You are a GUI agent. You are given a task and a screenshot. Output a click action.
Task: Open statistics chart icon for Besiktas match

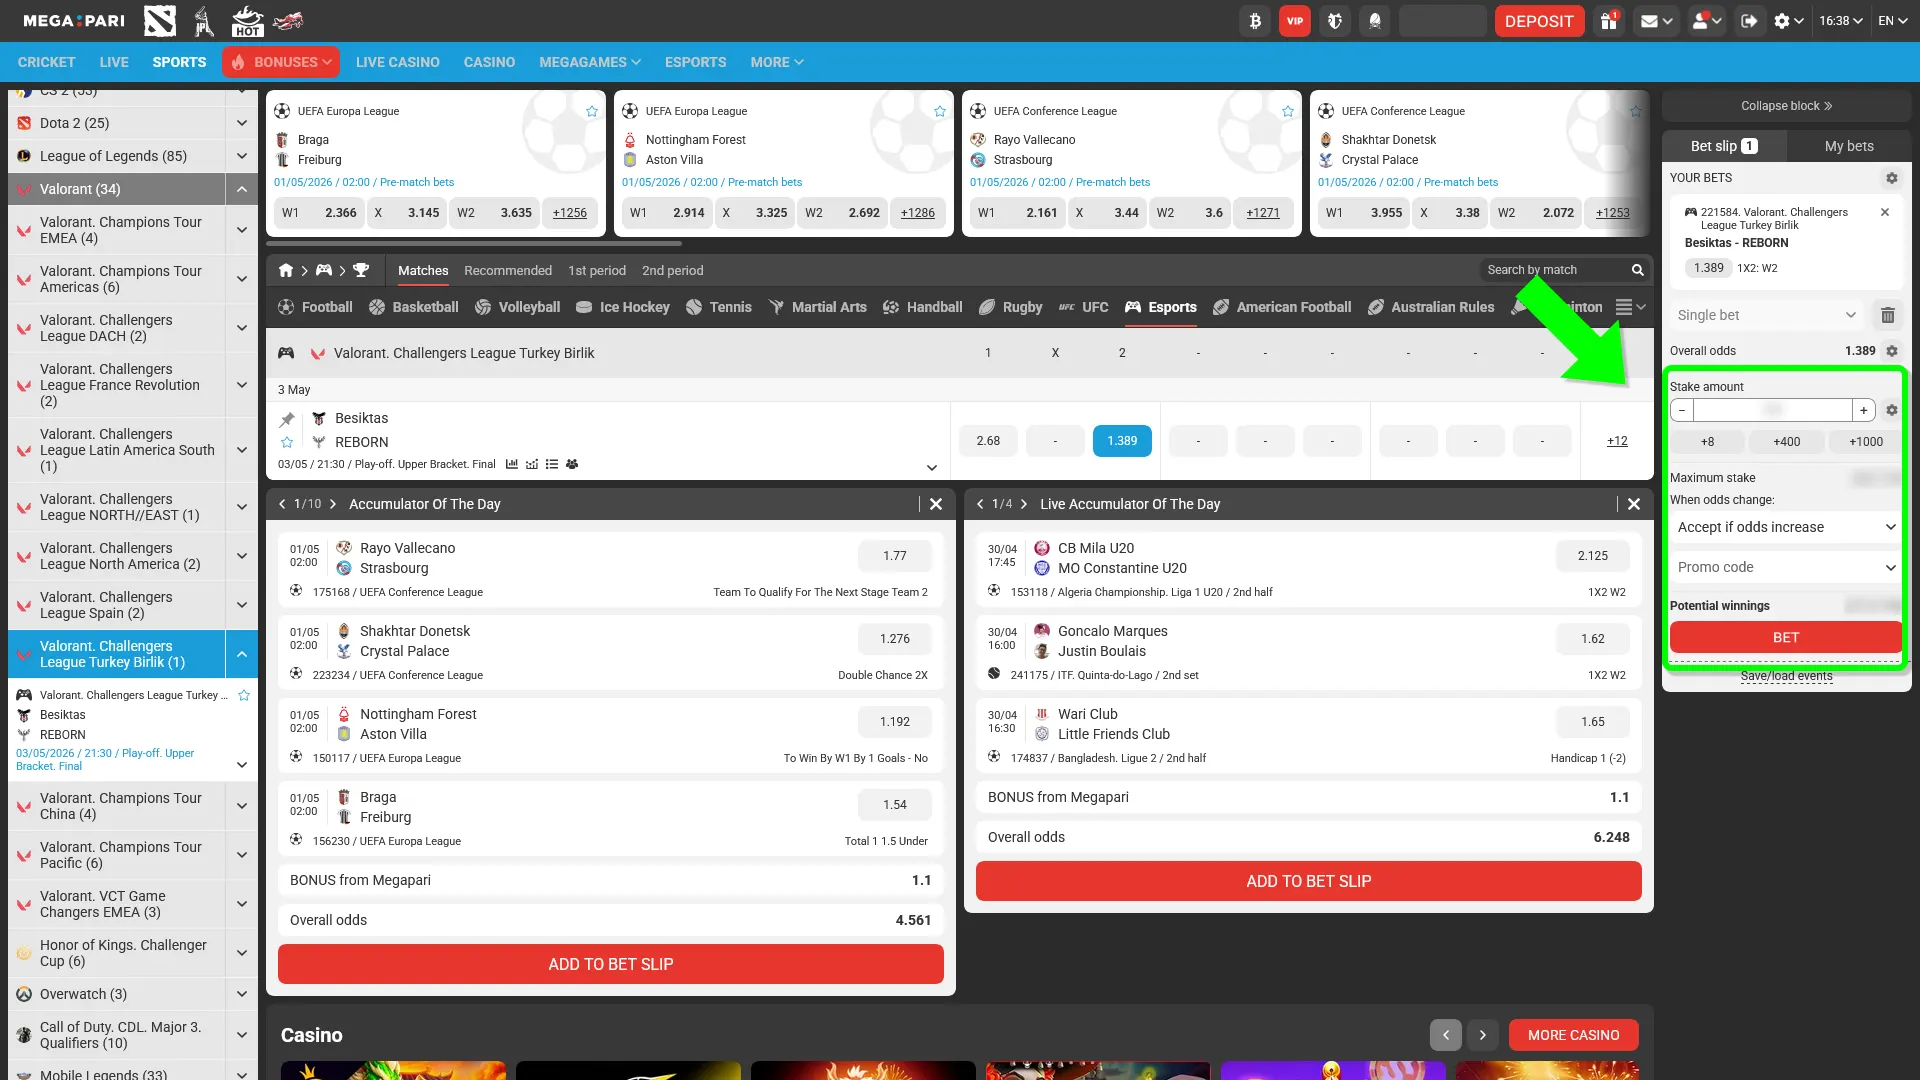click(x=512, y=464)
